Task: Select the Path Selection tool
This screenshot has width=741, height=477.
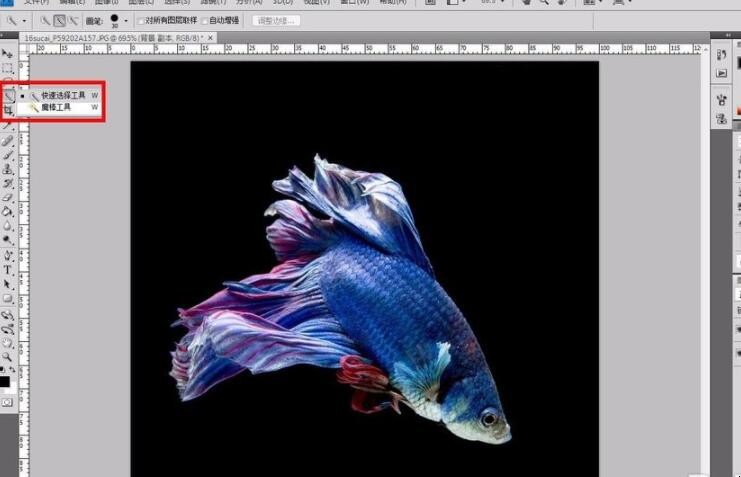Action: pos(8,284)
